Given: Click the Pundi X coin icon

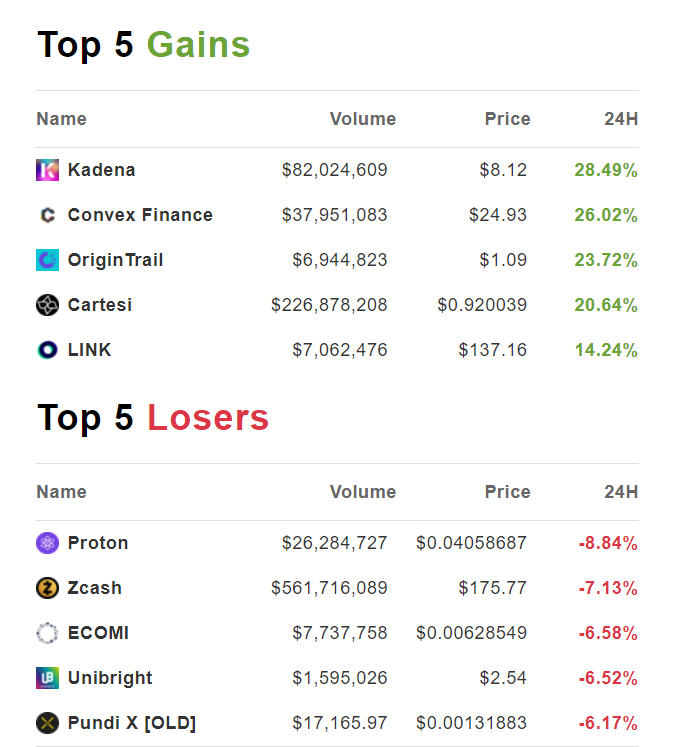Looking at the screenshot, I should pyautogui.click(x=47, y=723).
